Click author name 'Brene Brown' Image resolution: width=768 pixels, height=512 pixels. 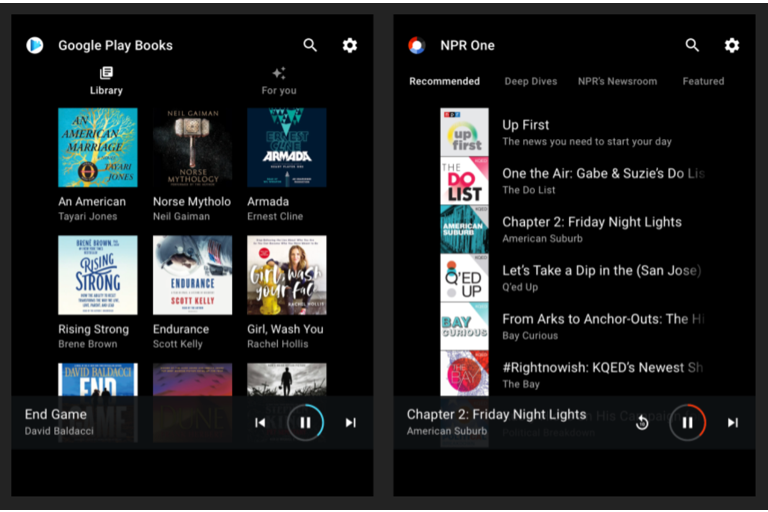[x=88, y=344]
